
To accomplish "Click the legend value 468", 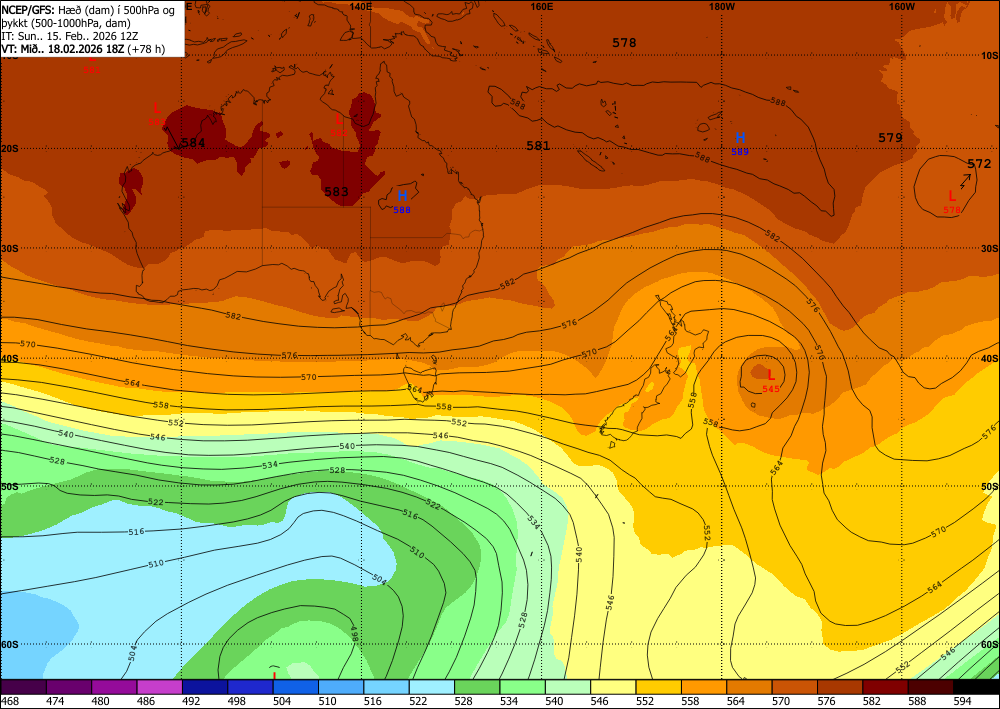I will pos(10,701).
